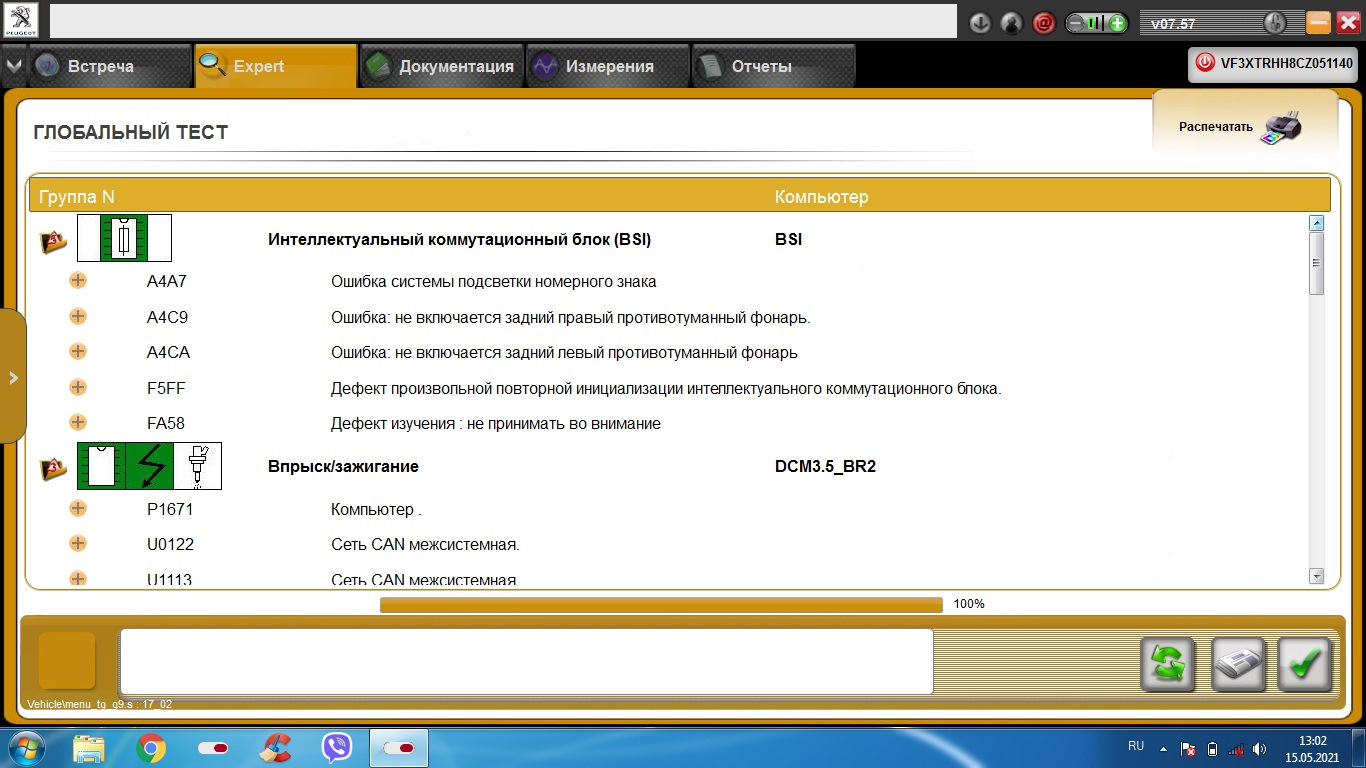Expand fault code A4A7 details

[78, 280]
